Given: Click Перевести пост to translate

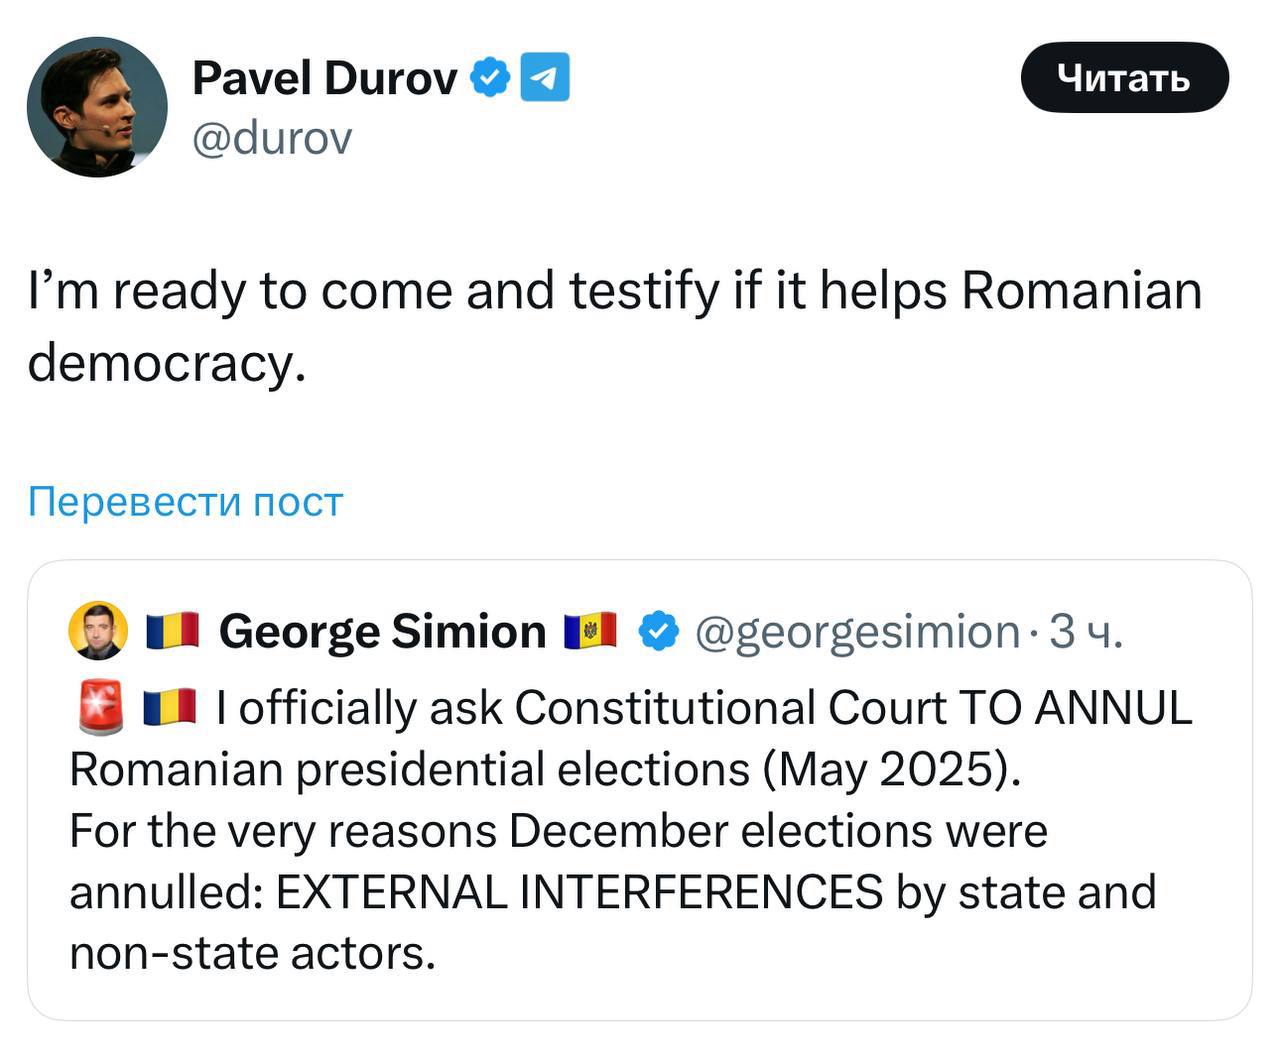Looking at the screenshot, I should click(185, 501).
